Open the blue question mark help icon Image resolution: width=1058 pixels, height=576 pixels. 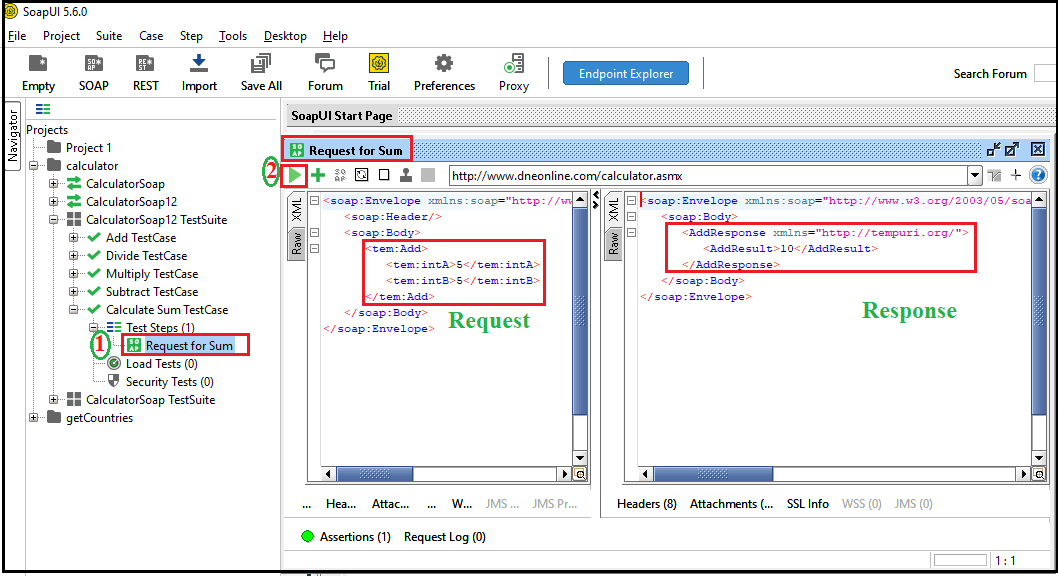(x=1038, y=175)
